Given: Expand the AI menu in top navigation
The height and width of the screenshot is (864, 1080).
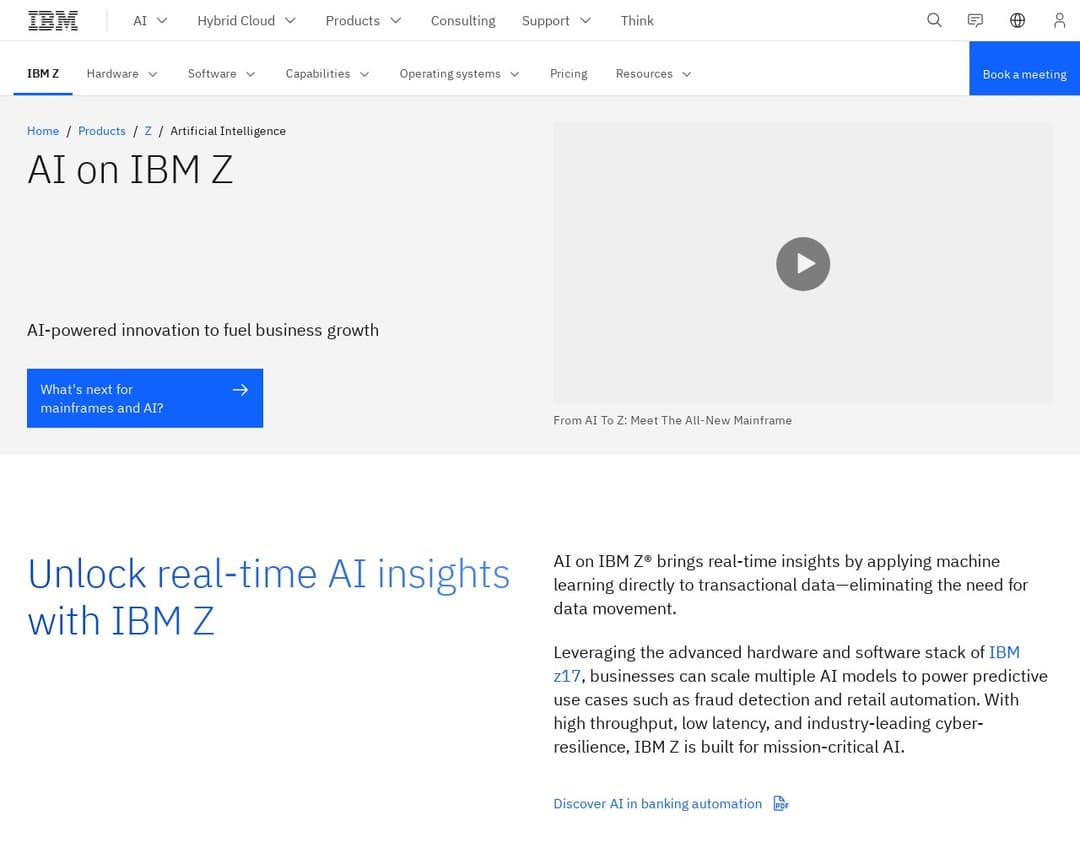Looking at the screenshot, I should pos(150,21).
